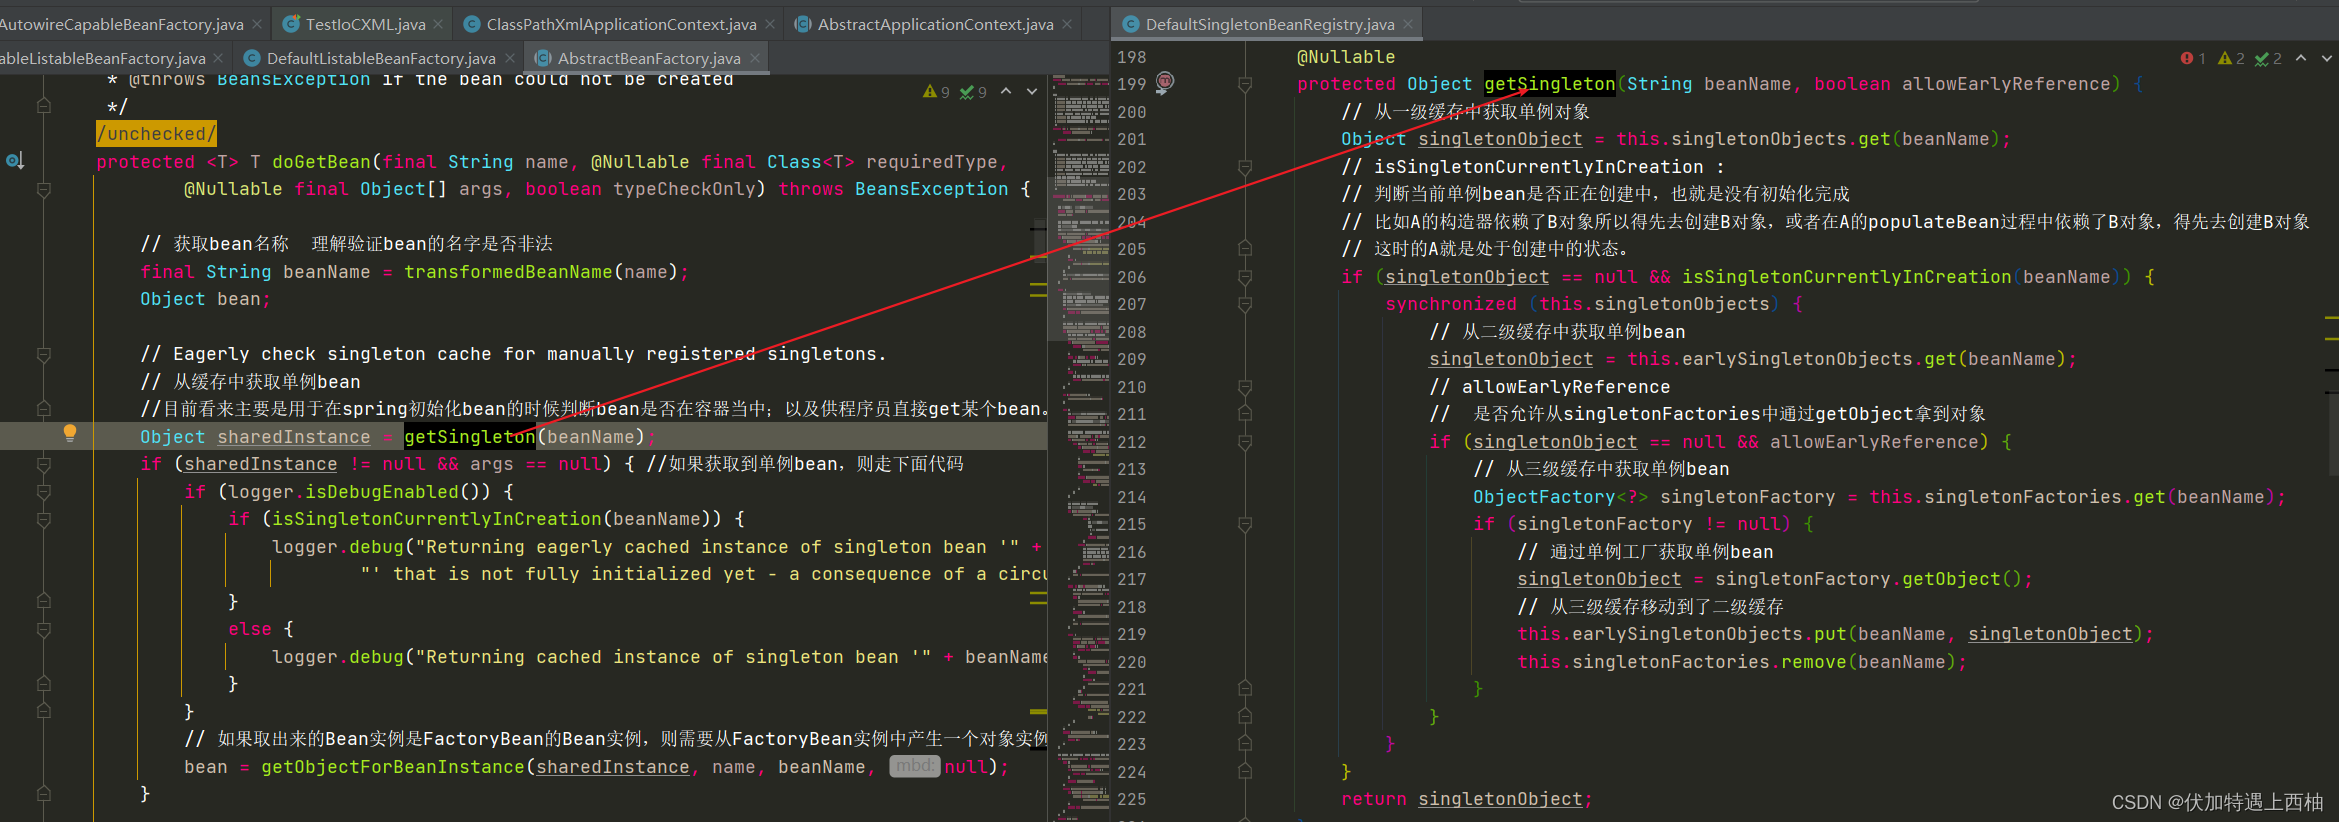Jump to previous problem in right editor

coord(2301,58)
